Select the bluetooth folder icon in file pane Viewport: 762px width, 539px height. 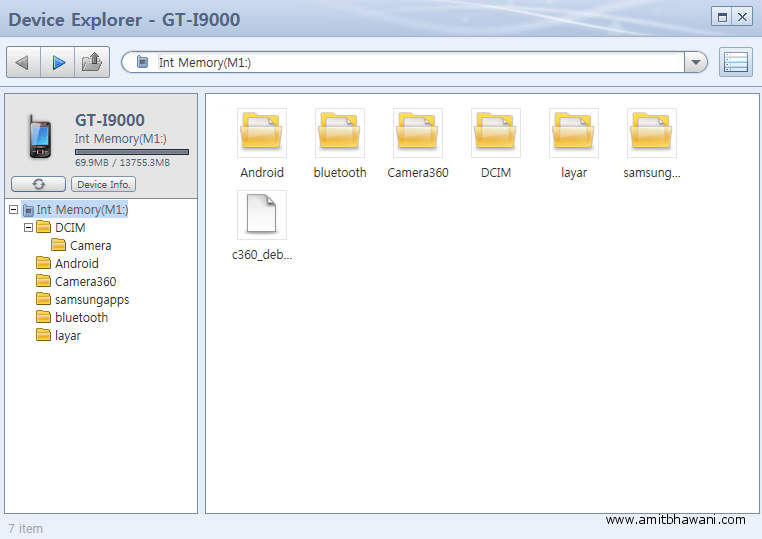[x=340, y=133]
